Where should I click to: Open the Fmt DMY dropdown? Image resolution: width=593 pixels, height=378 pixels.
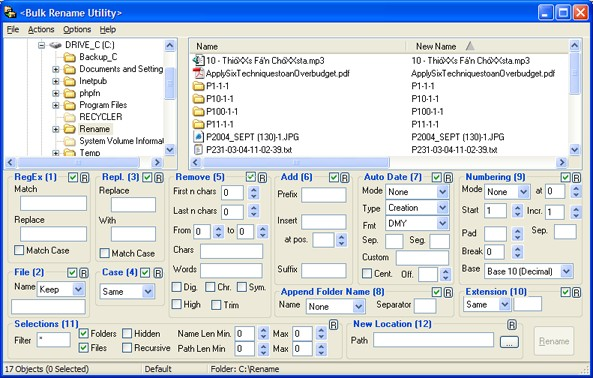[442, 223]
